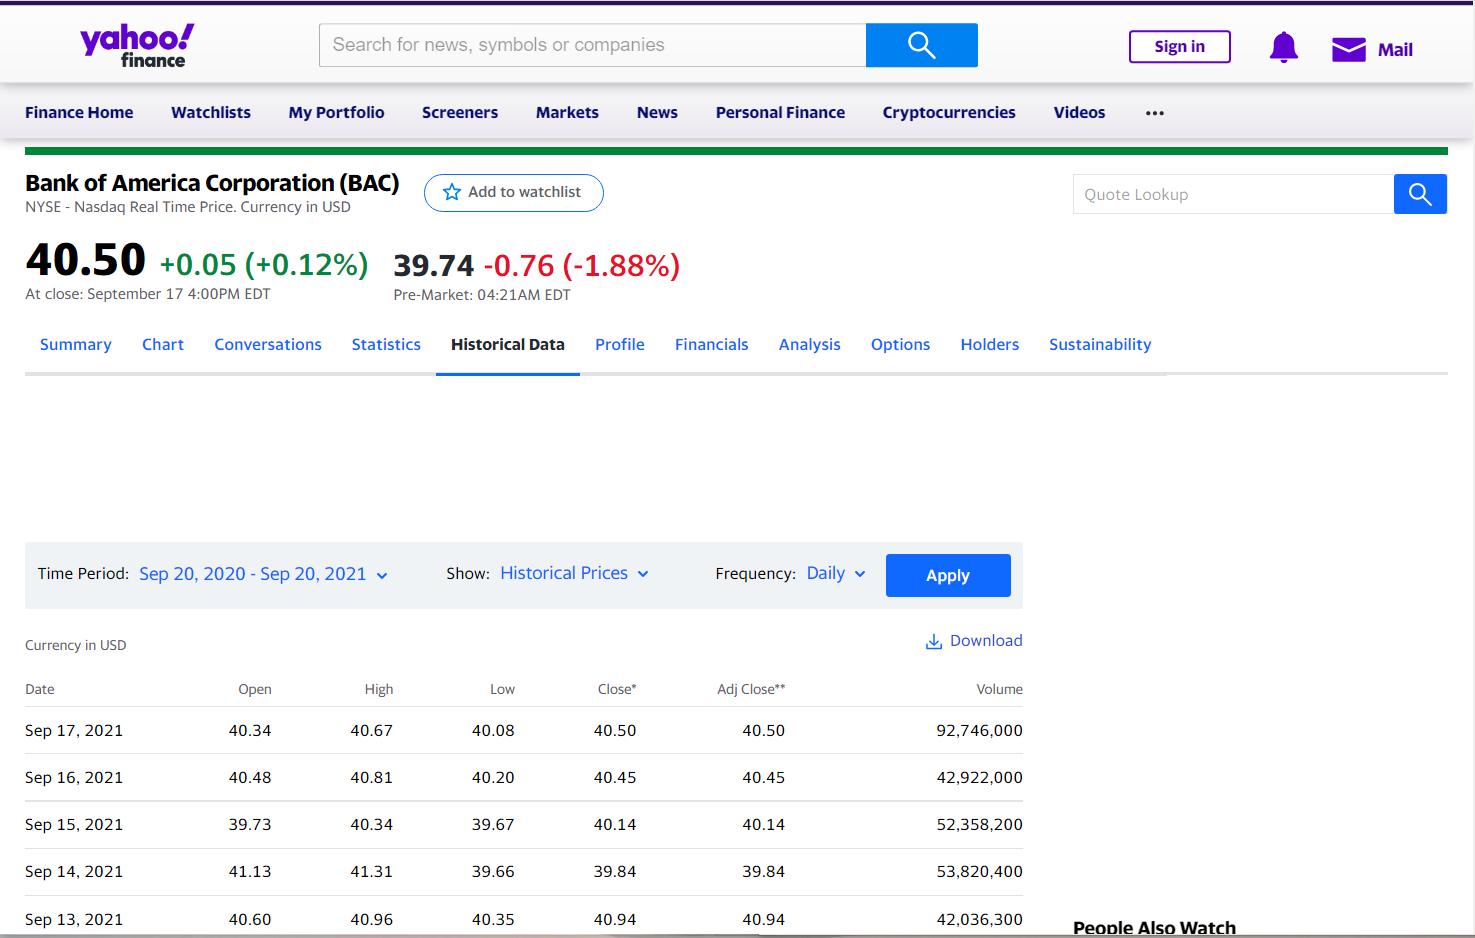Open News in navigation
The image size is (1475, 938).
[657, 113]
